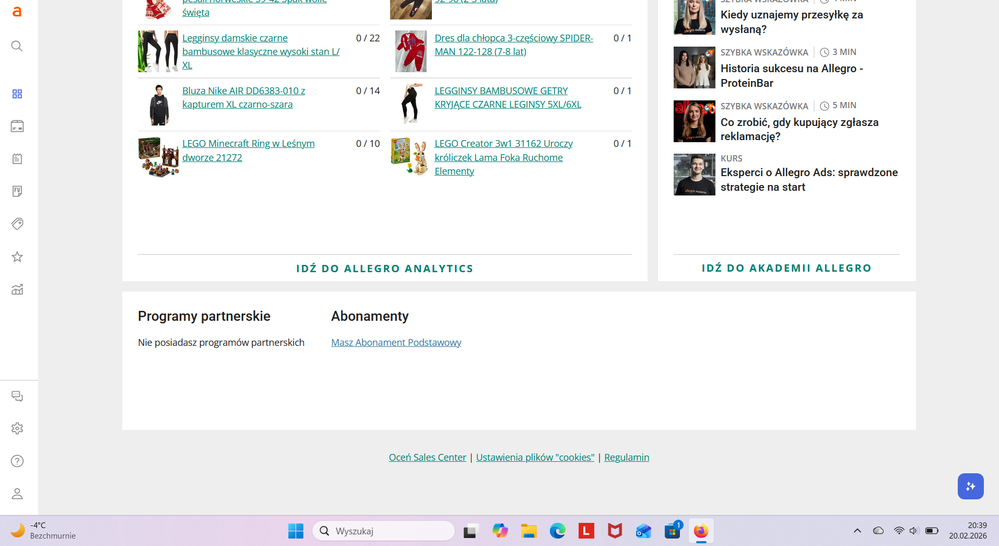Select the dashboard grid icon in the sidebar
This screenshot has width=999, height=546.
[17, 94]
